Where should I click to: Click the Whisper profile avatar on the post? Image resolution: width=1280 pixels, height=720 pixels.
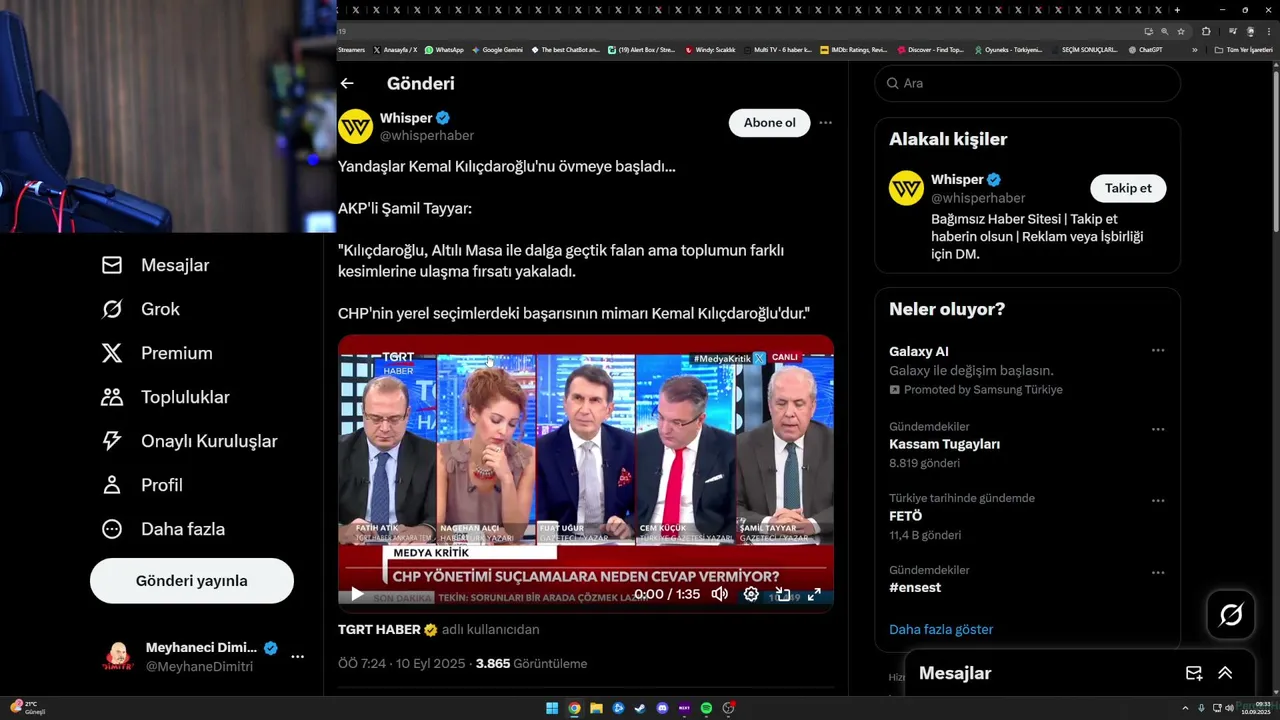355,127
